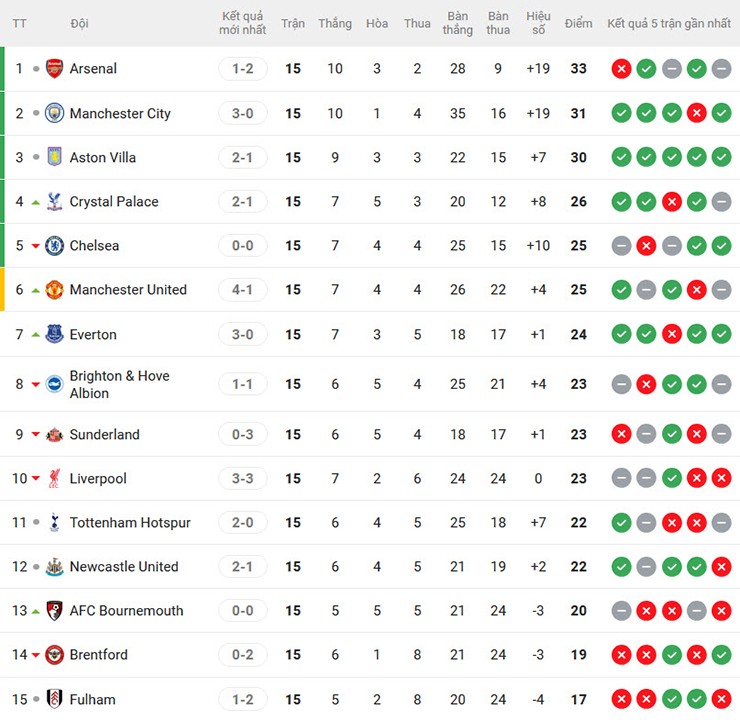Click the Newcastle United club crest
This screenshot has height=720, width=740.
coord(54,567)
